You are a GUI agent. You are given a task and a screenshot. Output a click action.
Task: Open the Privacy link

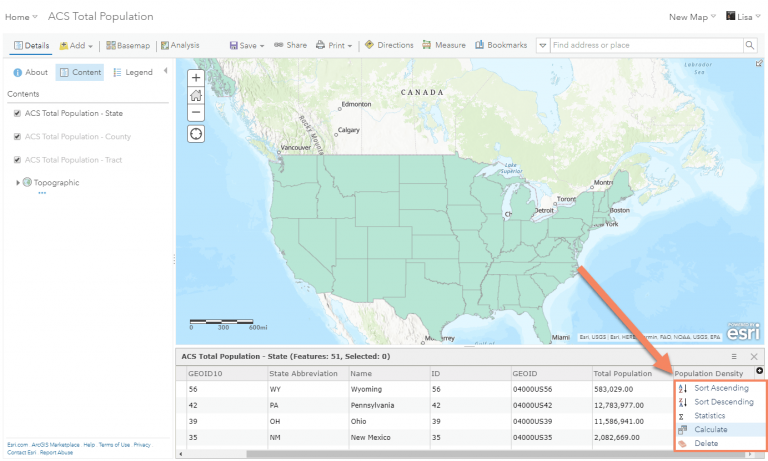click(x=142, y=445)
